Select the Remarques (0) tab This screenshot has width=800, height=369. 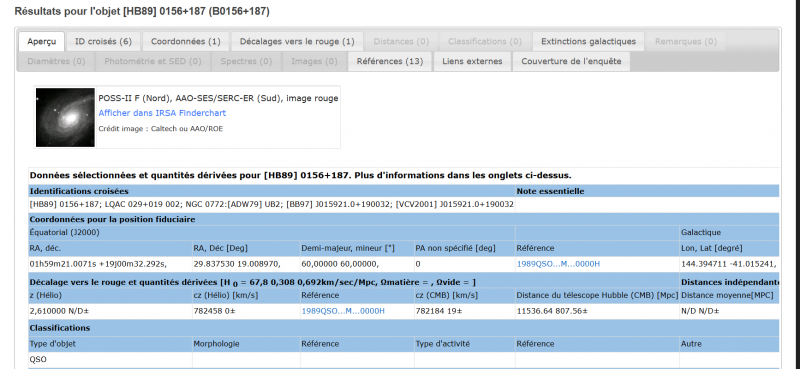[686, 41]
